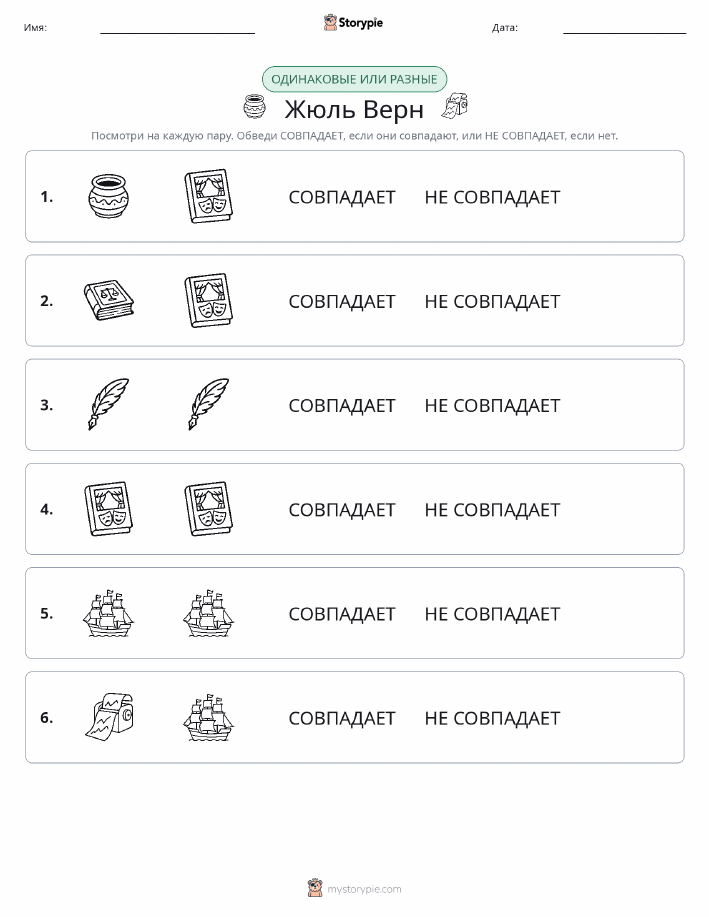The width and height of the screenshot is (709, 917).
Task: Choose СОВПАДАЕТ for pair 3
Action: pyautogui.click(x=342, y=405)
